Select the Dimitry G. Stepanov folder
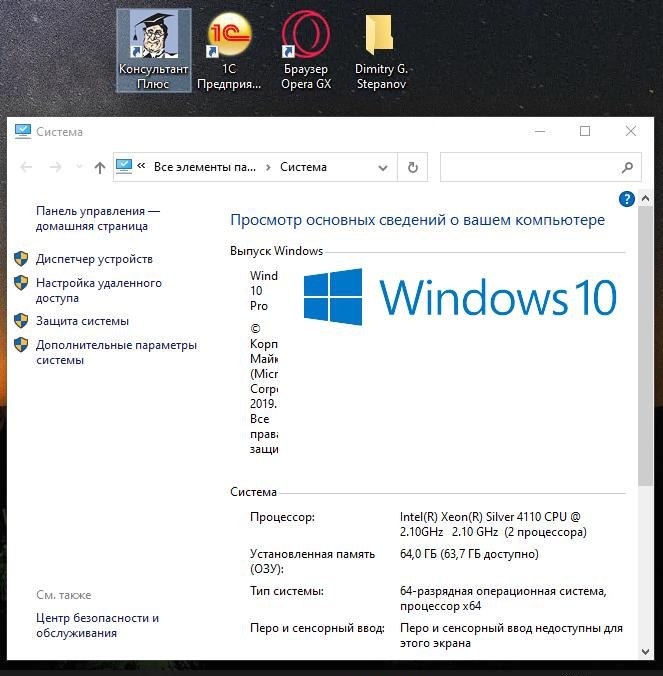663x676 pixels. (381, 50)
